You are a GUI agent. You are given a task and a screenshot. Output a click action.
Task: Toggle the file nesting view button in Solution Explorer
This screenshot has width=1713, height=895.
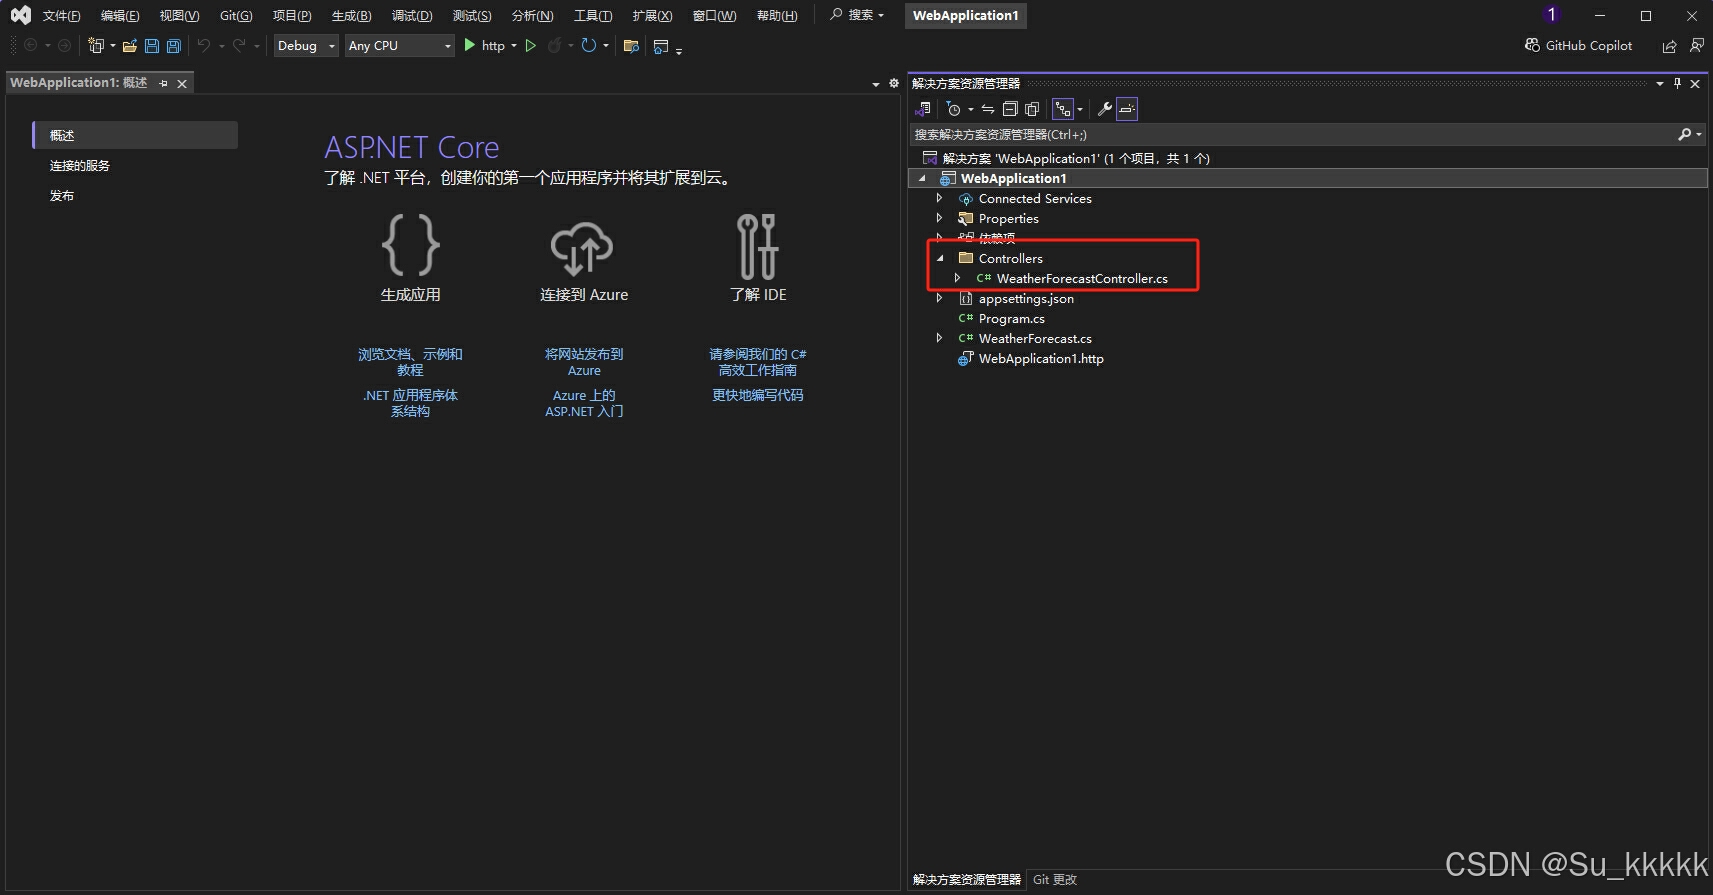pyautogui.click(x=1063, y=109)
